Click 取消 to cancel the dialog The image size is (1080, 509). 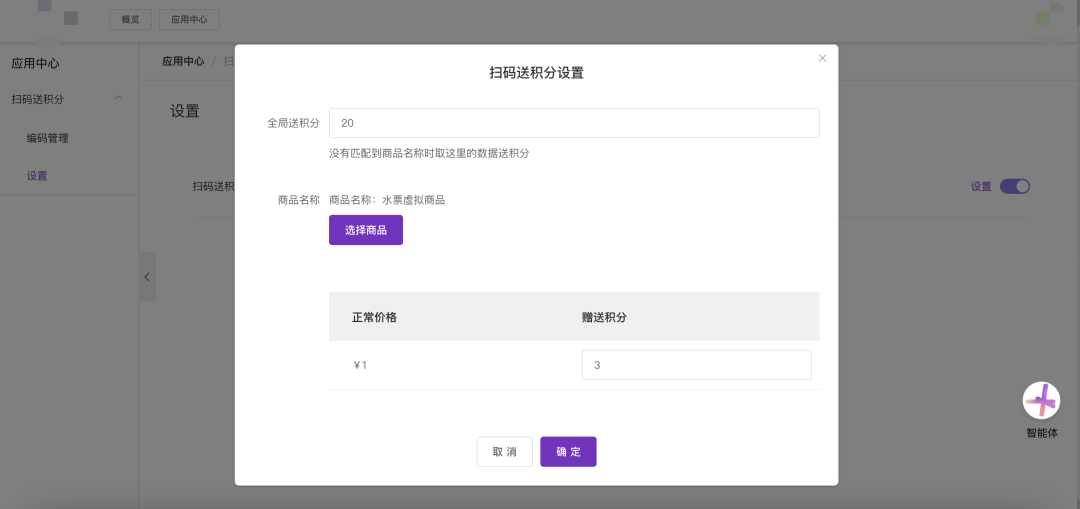click(504, 452)
